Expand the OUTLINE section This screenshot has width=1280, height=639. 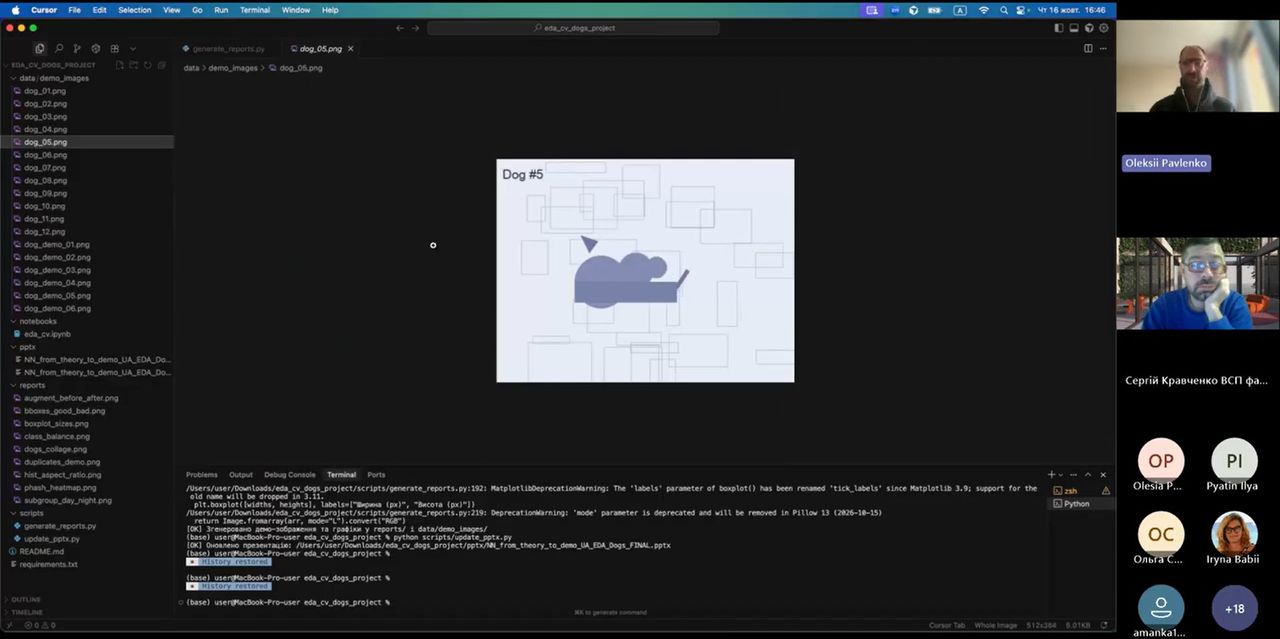pos(26,600)
